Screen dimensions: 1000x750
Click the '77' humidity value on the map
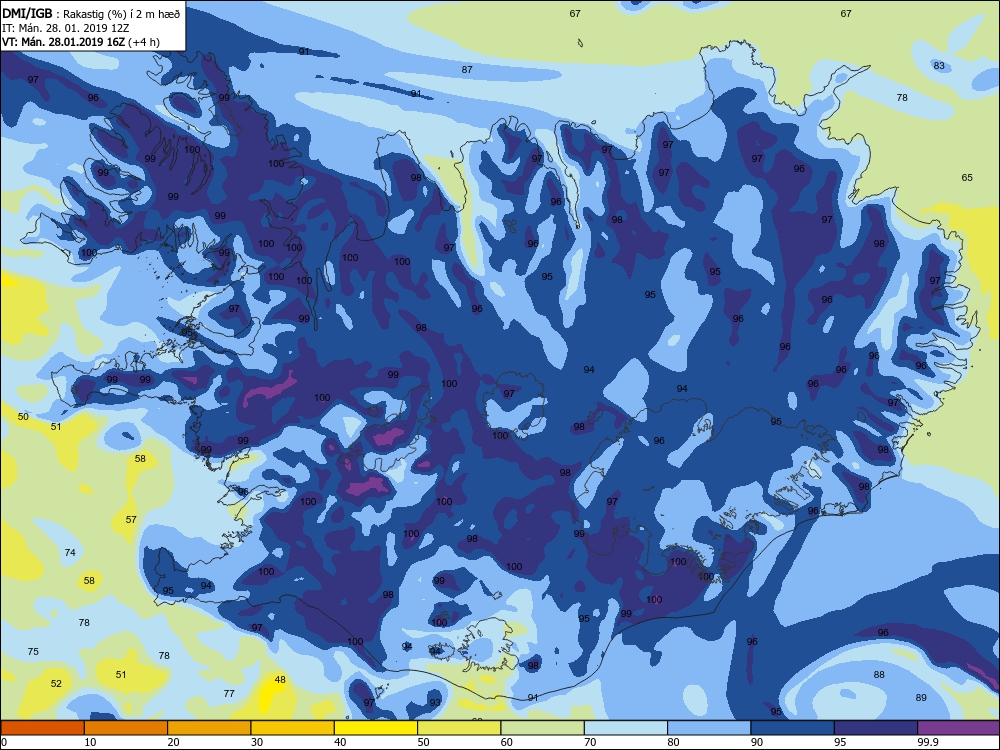(x=229, y=693)
